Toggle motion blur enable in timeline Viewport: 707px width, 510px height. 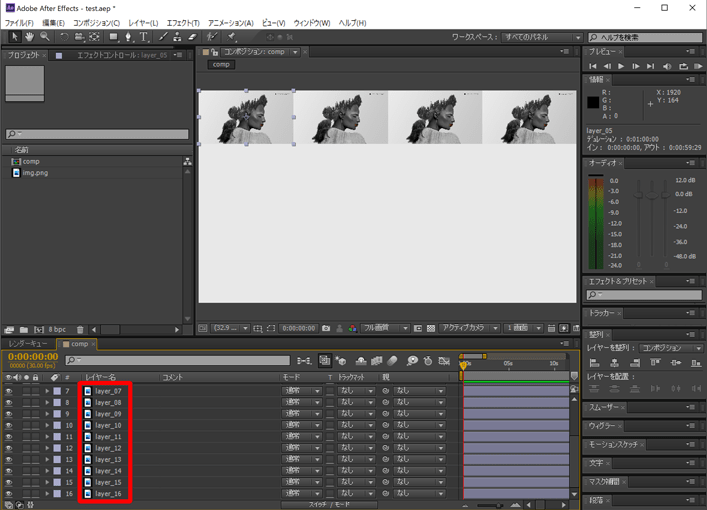point(392,361)
